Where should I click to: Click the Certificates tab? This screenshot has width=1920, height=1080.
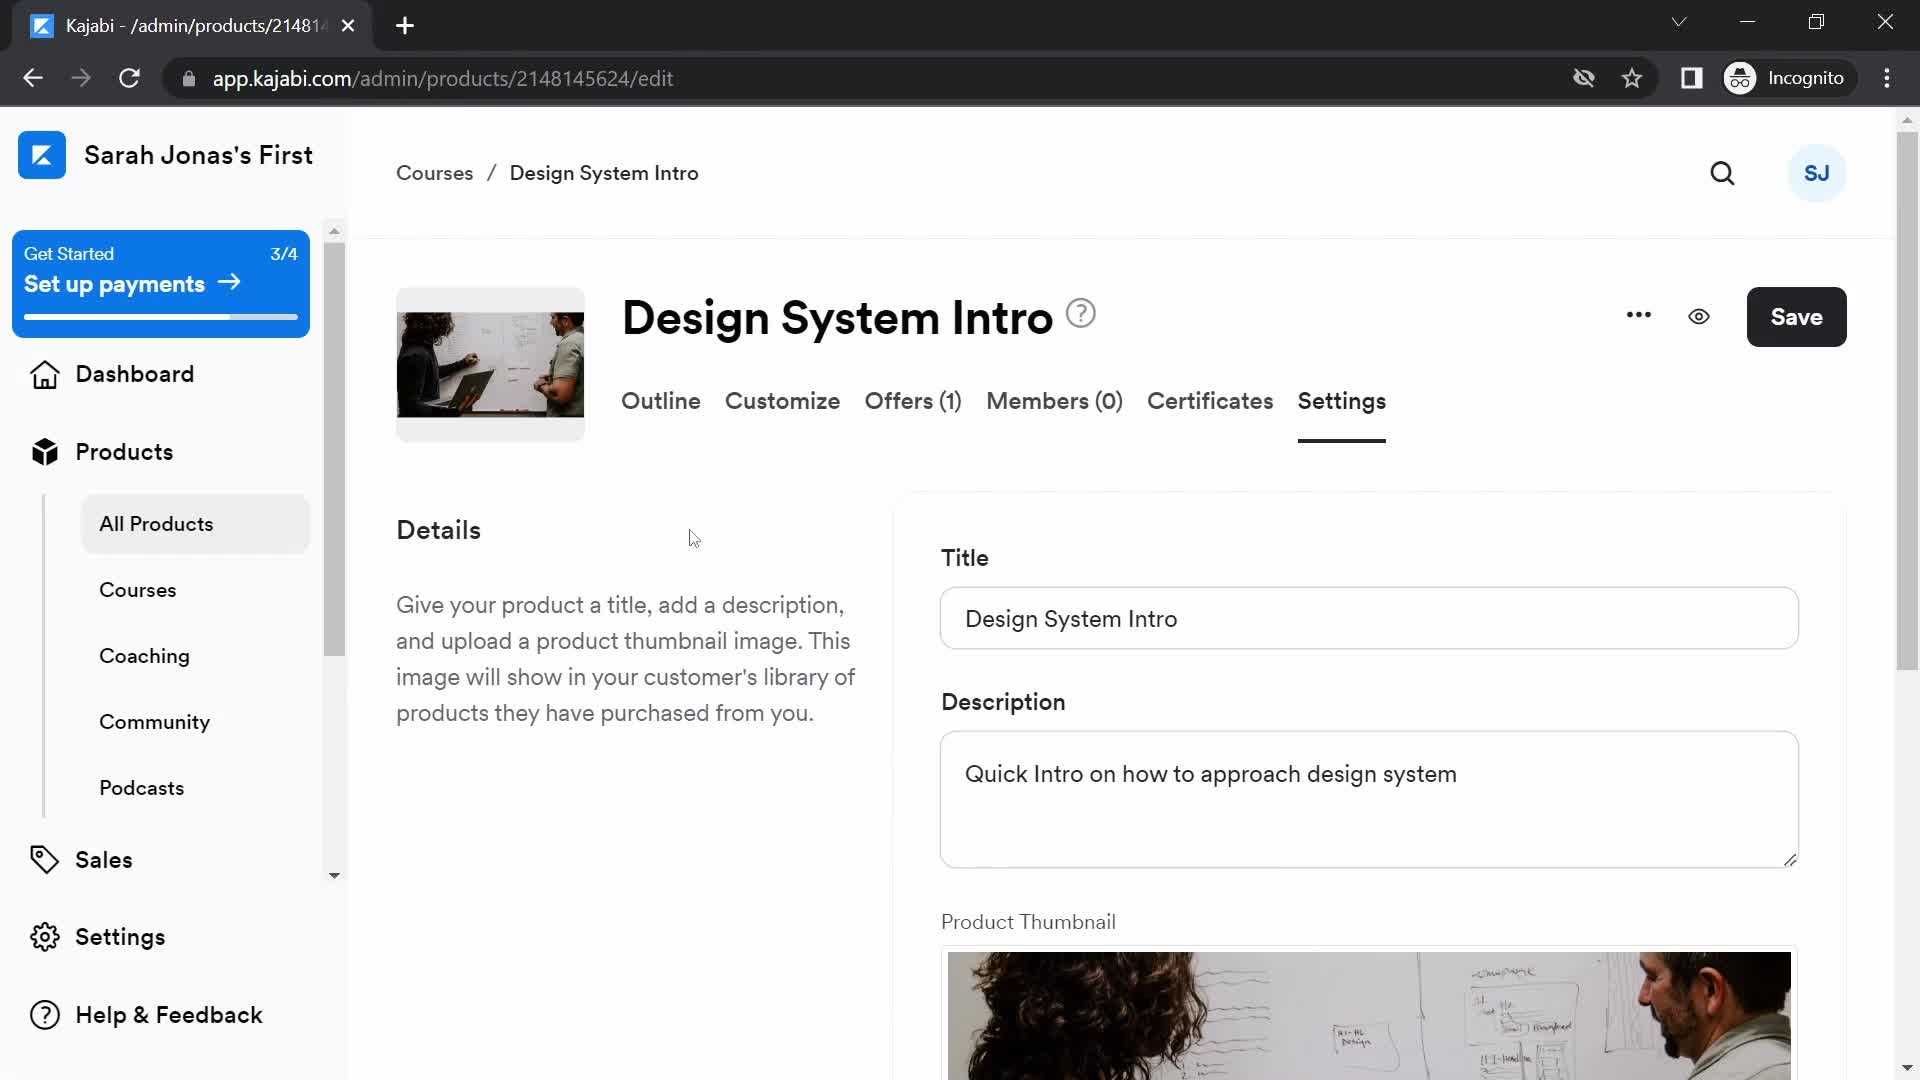1209,401
